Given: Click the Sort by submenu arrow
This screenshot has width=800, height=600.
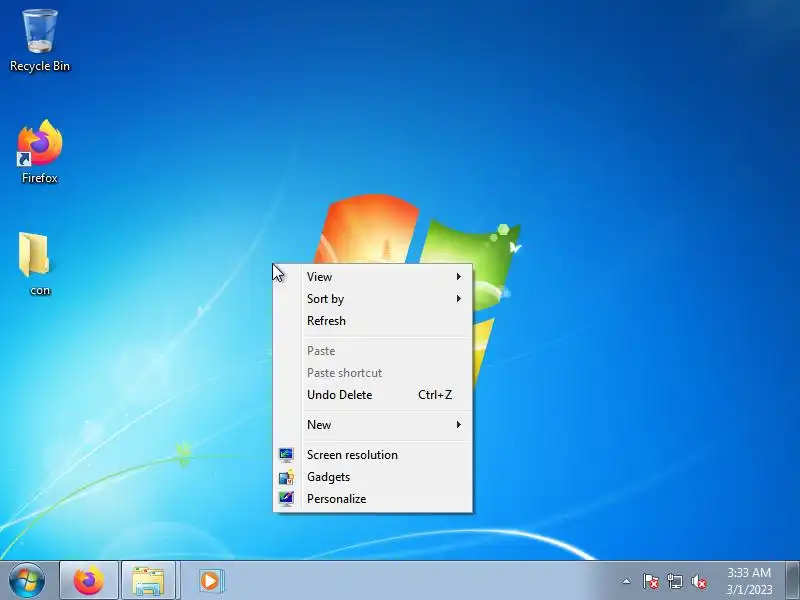Looking at the screenshot, I should click(x=459, y=298).
